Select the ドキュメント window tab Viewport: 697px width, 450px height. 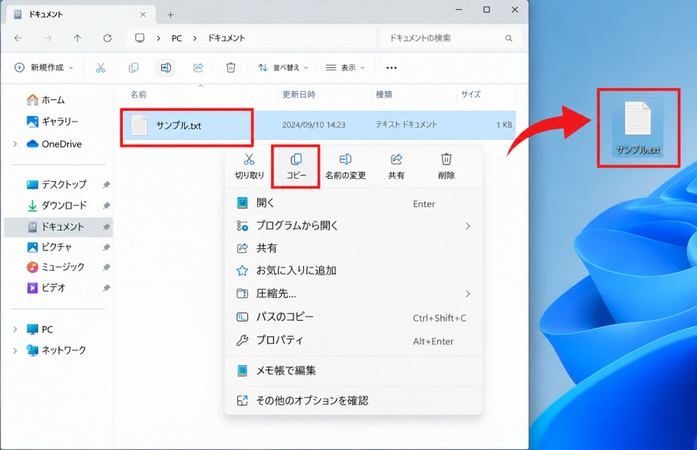click(x=80, y=15)
